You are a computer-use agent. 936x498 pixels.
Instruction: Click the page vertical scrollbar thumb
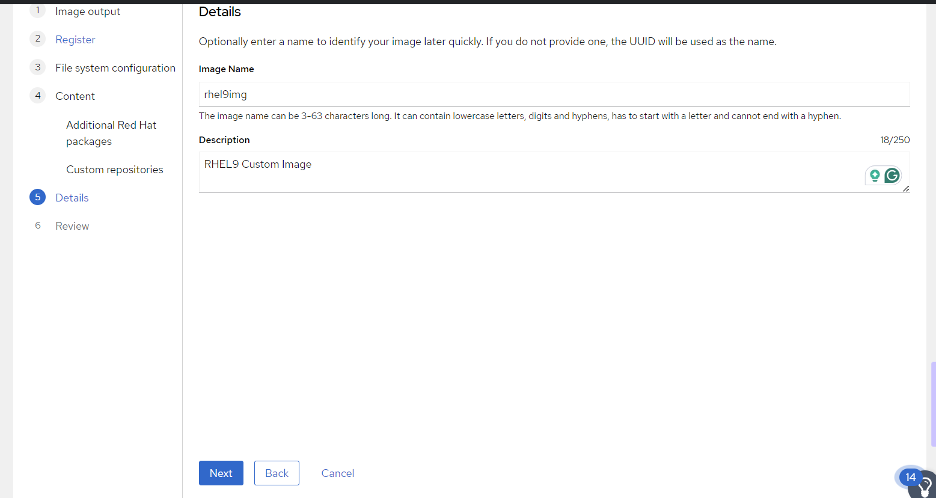click(933, 404)
